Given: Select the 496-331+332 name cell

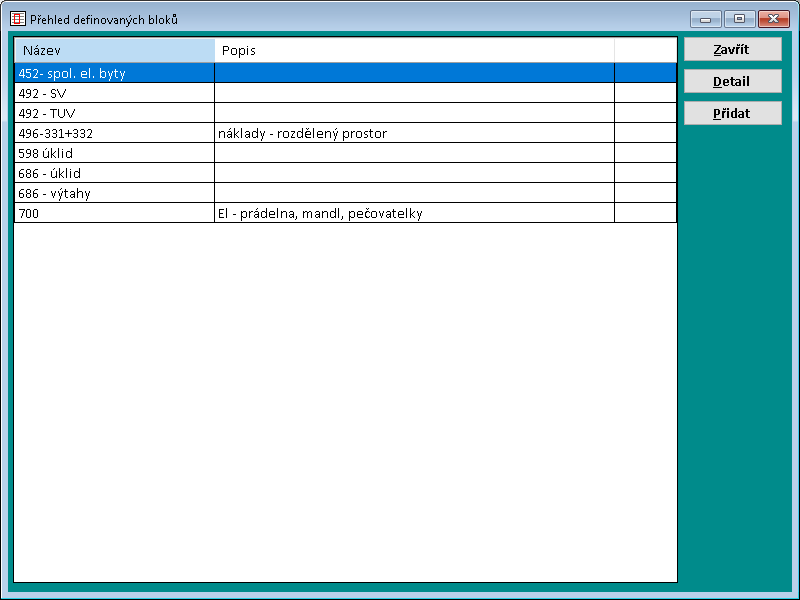Looking at the screenshot, I should click(x=114, y=133).
